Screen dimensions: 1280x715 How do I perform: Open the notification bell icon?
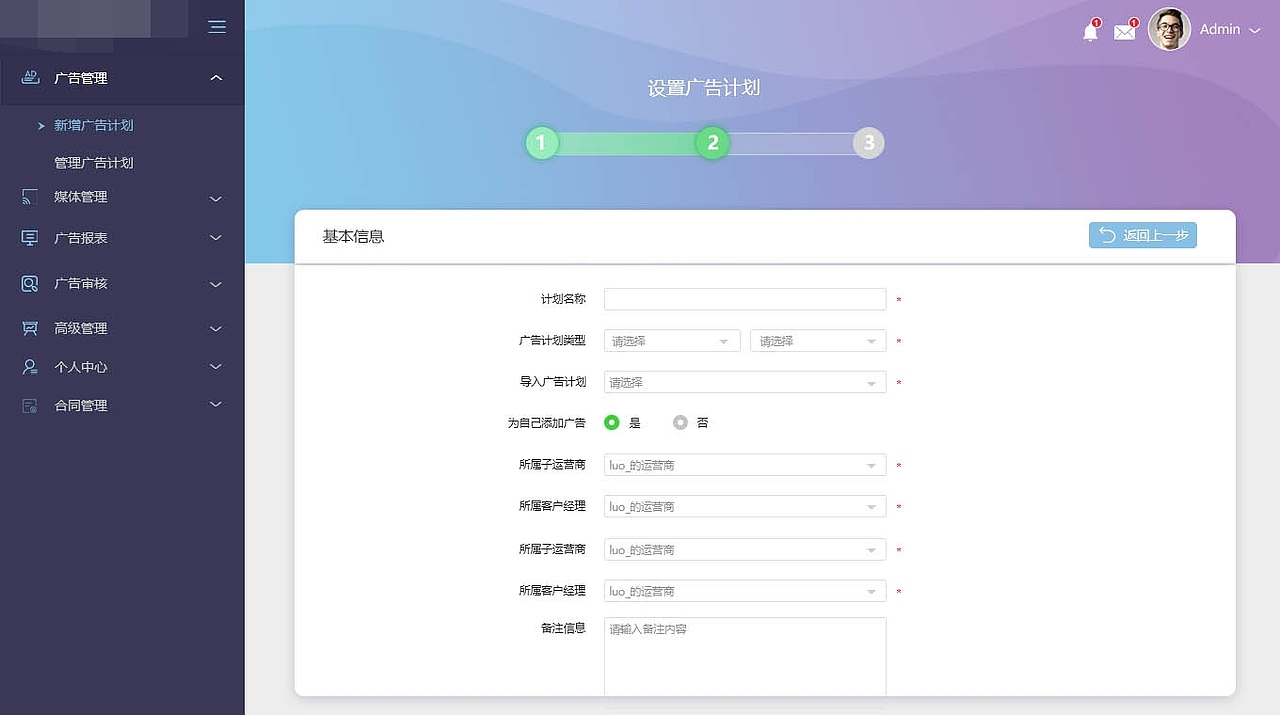[x=1090, y=32]
